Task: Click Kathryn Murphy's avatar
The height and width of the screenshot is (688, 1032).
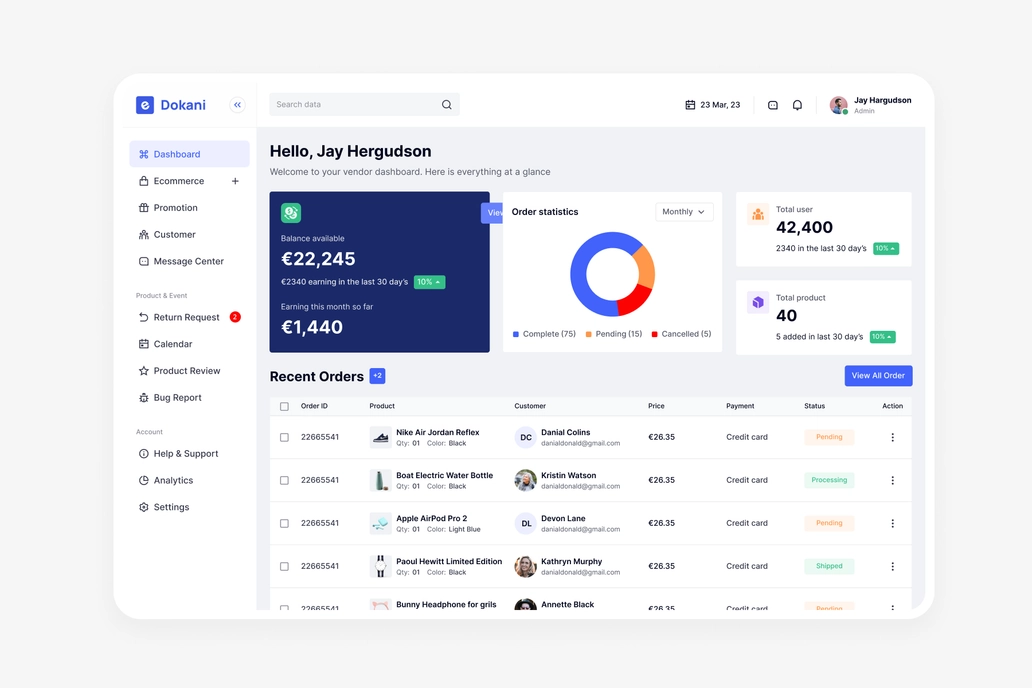Action: coord(525,566)
